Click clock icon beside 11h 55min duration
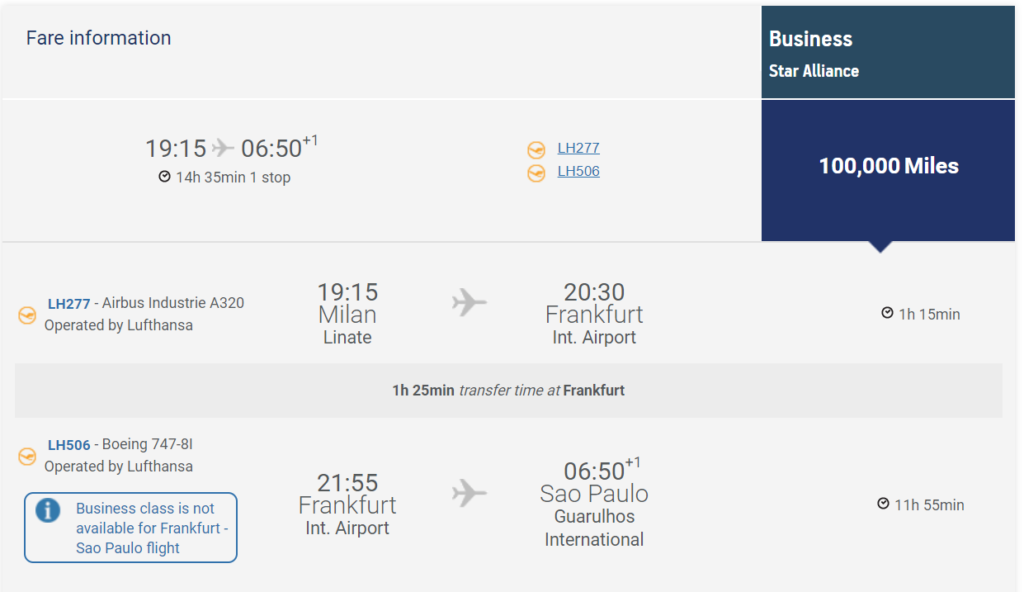The width and height of the screenshot is (1024, 592). (883, 504)
